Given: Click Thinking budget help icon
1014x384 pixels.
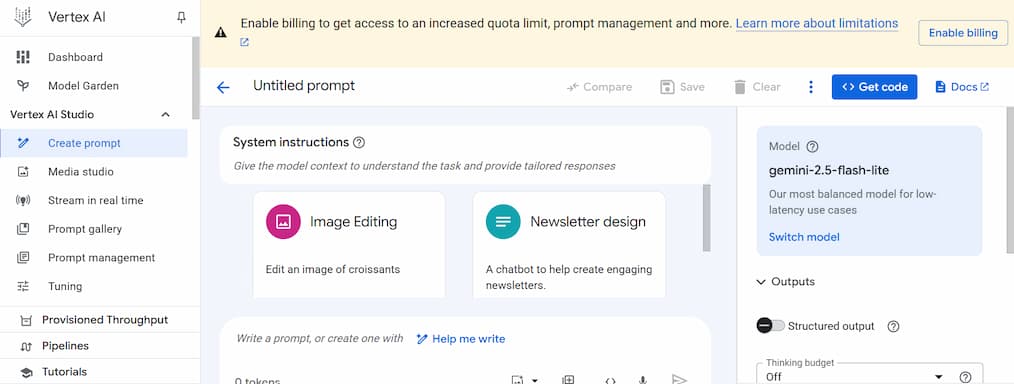Looking at the screenshot, I should click(x=965, y=377).
